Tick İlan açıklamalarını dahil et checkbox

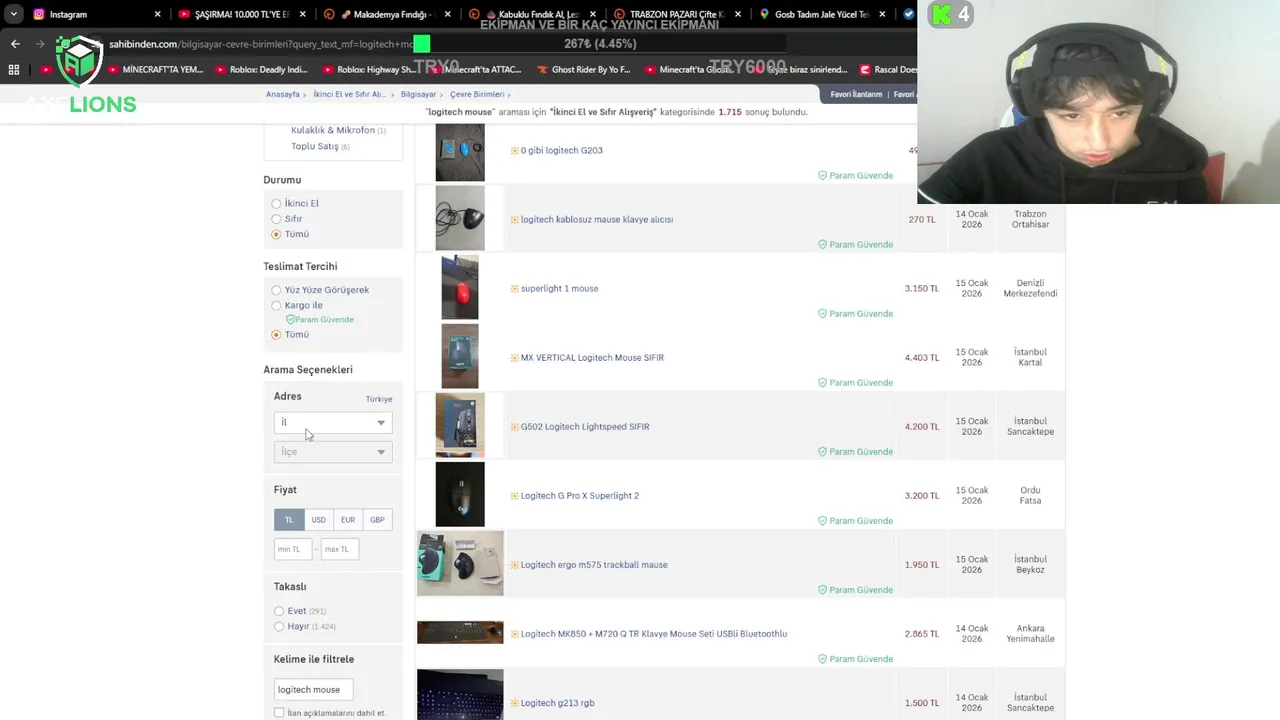(279, 713)
